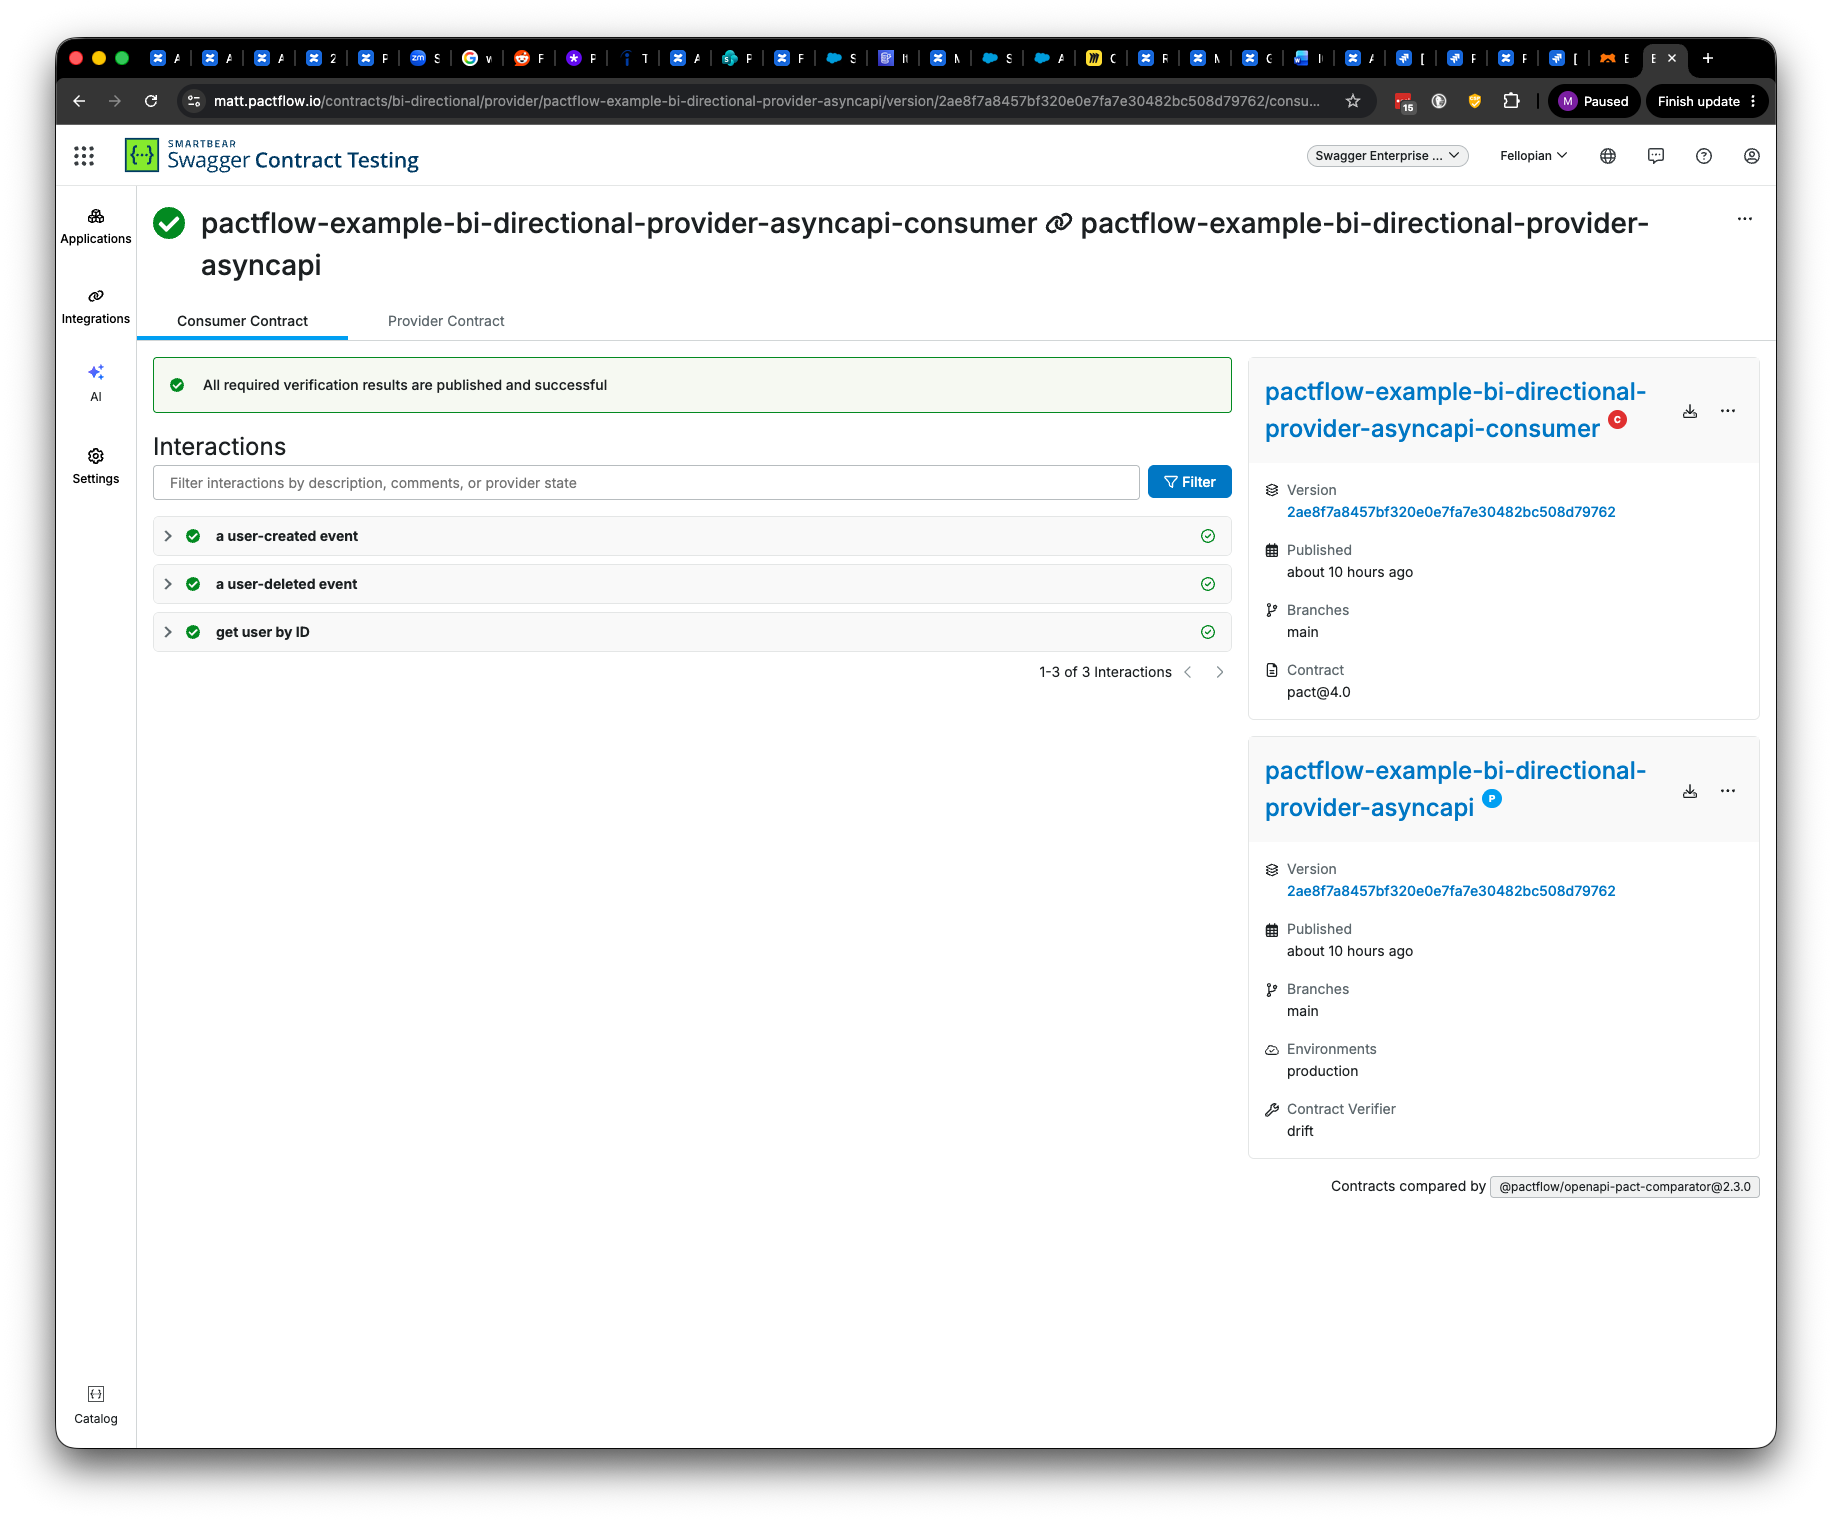Open the provider-asyncapi card title link

tap(1455, 789)
